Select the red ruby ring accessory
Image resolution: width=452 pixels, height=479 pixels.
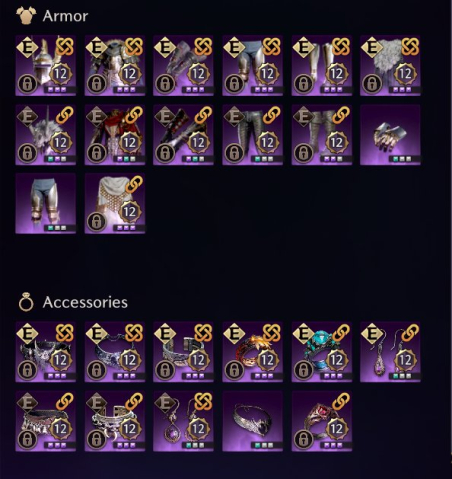point(322,421)
